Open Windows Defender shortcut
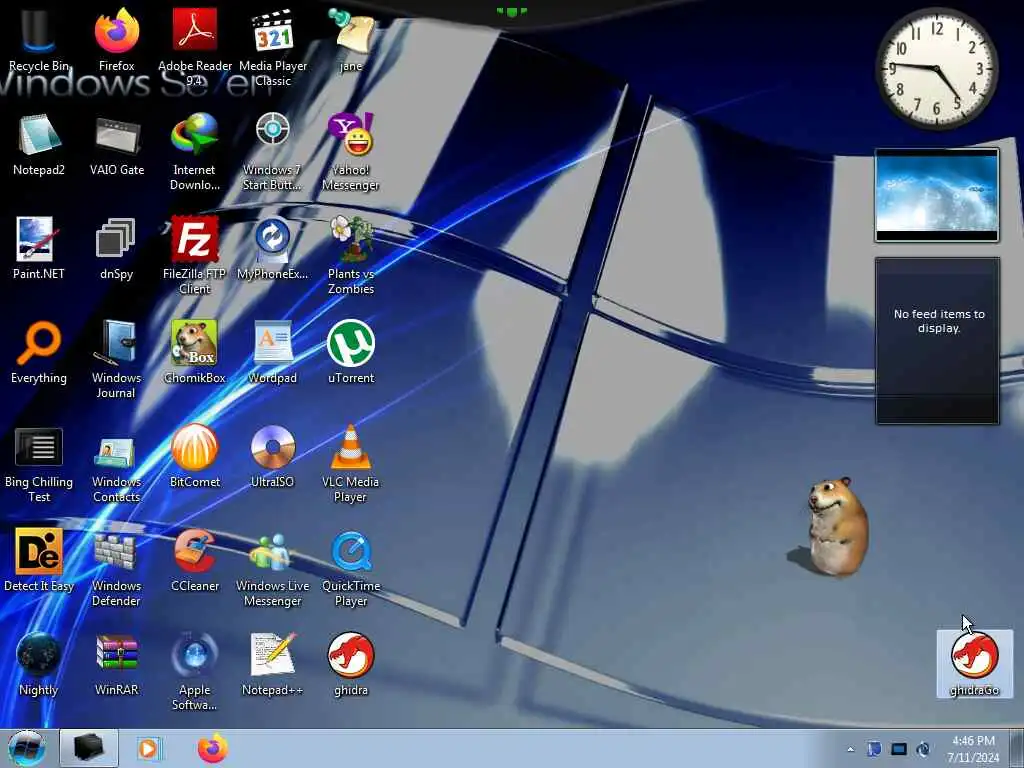Screen dimensions: 1024x768 click(116, 568)
